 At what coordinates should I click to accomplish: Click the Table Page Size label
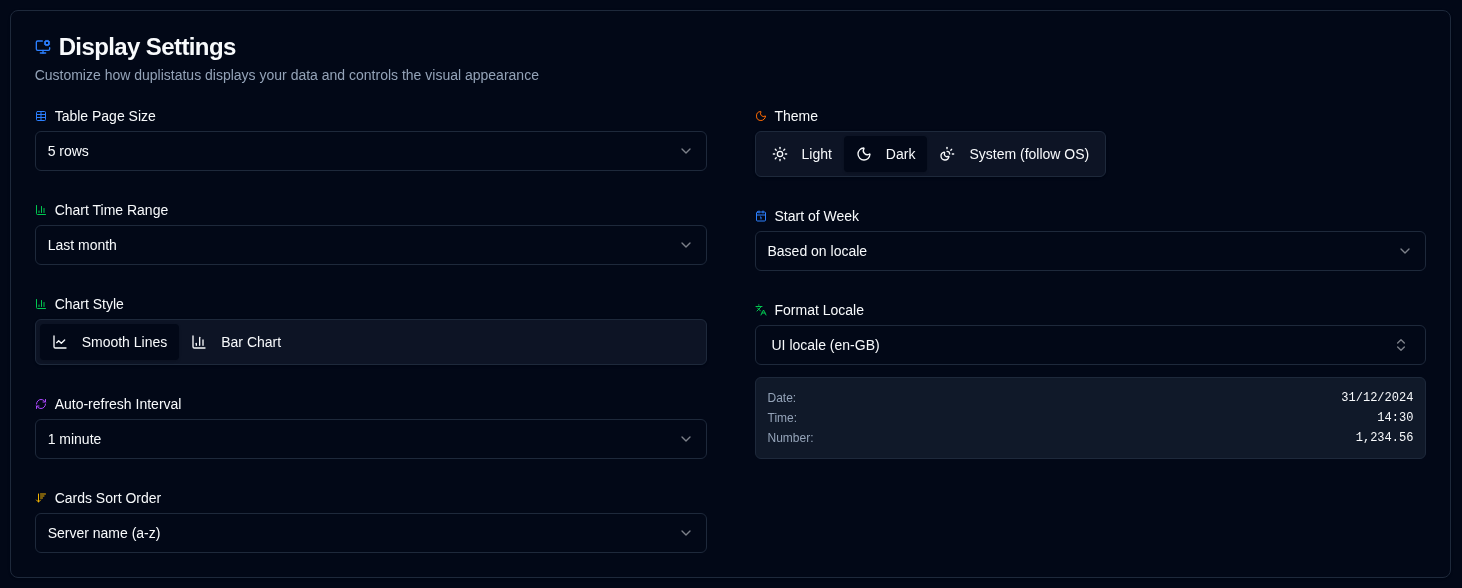click(x=105, y=116)
